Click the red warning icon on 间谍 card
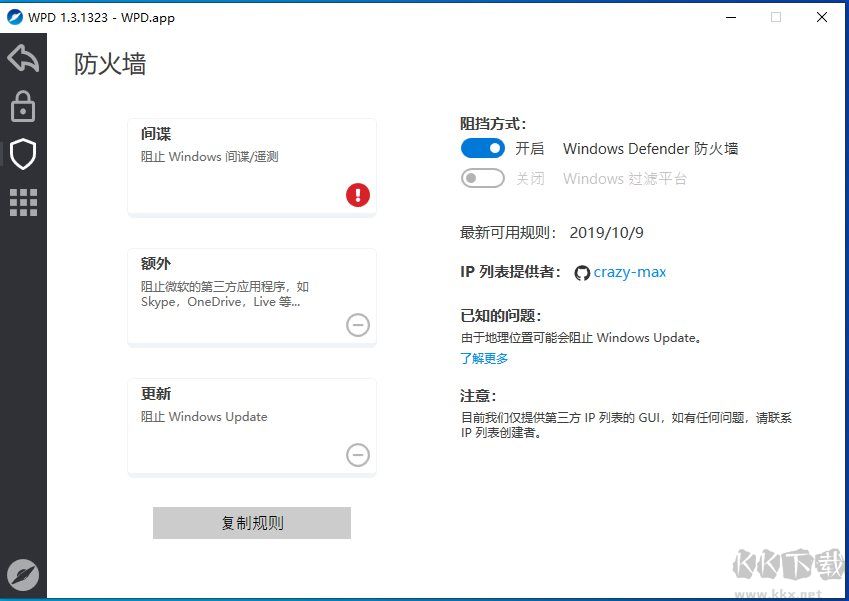Screen dimensions: 849x601 (358, 195)
